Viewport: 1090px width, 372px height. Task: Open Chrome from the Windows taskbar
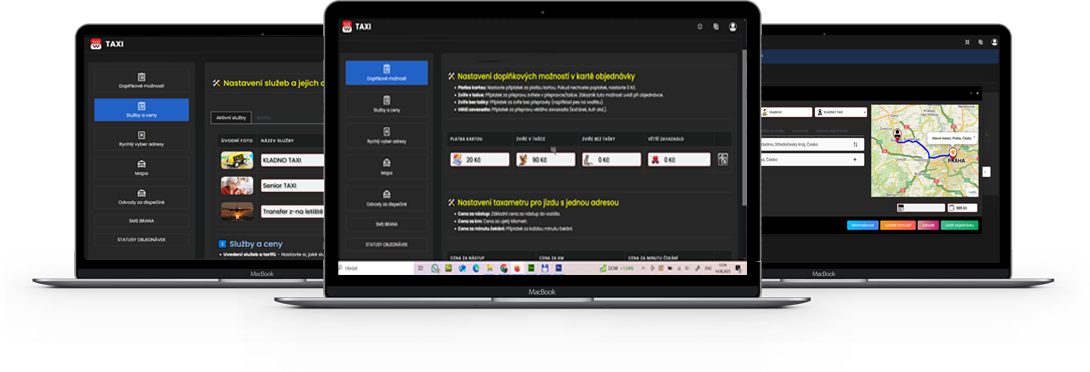[503, 268]
